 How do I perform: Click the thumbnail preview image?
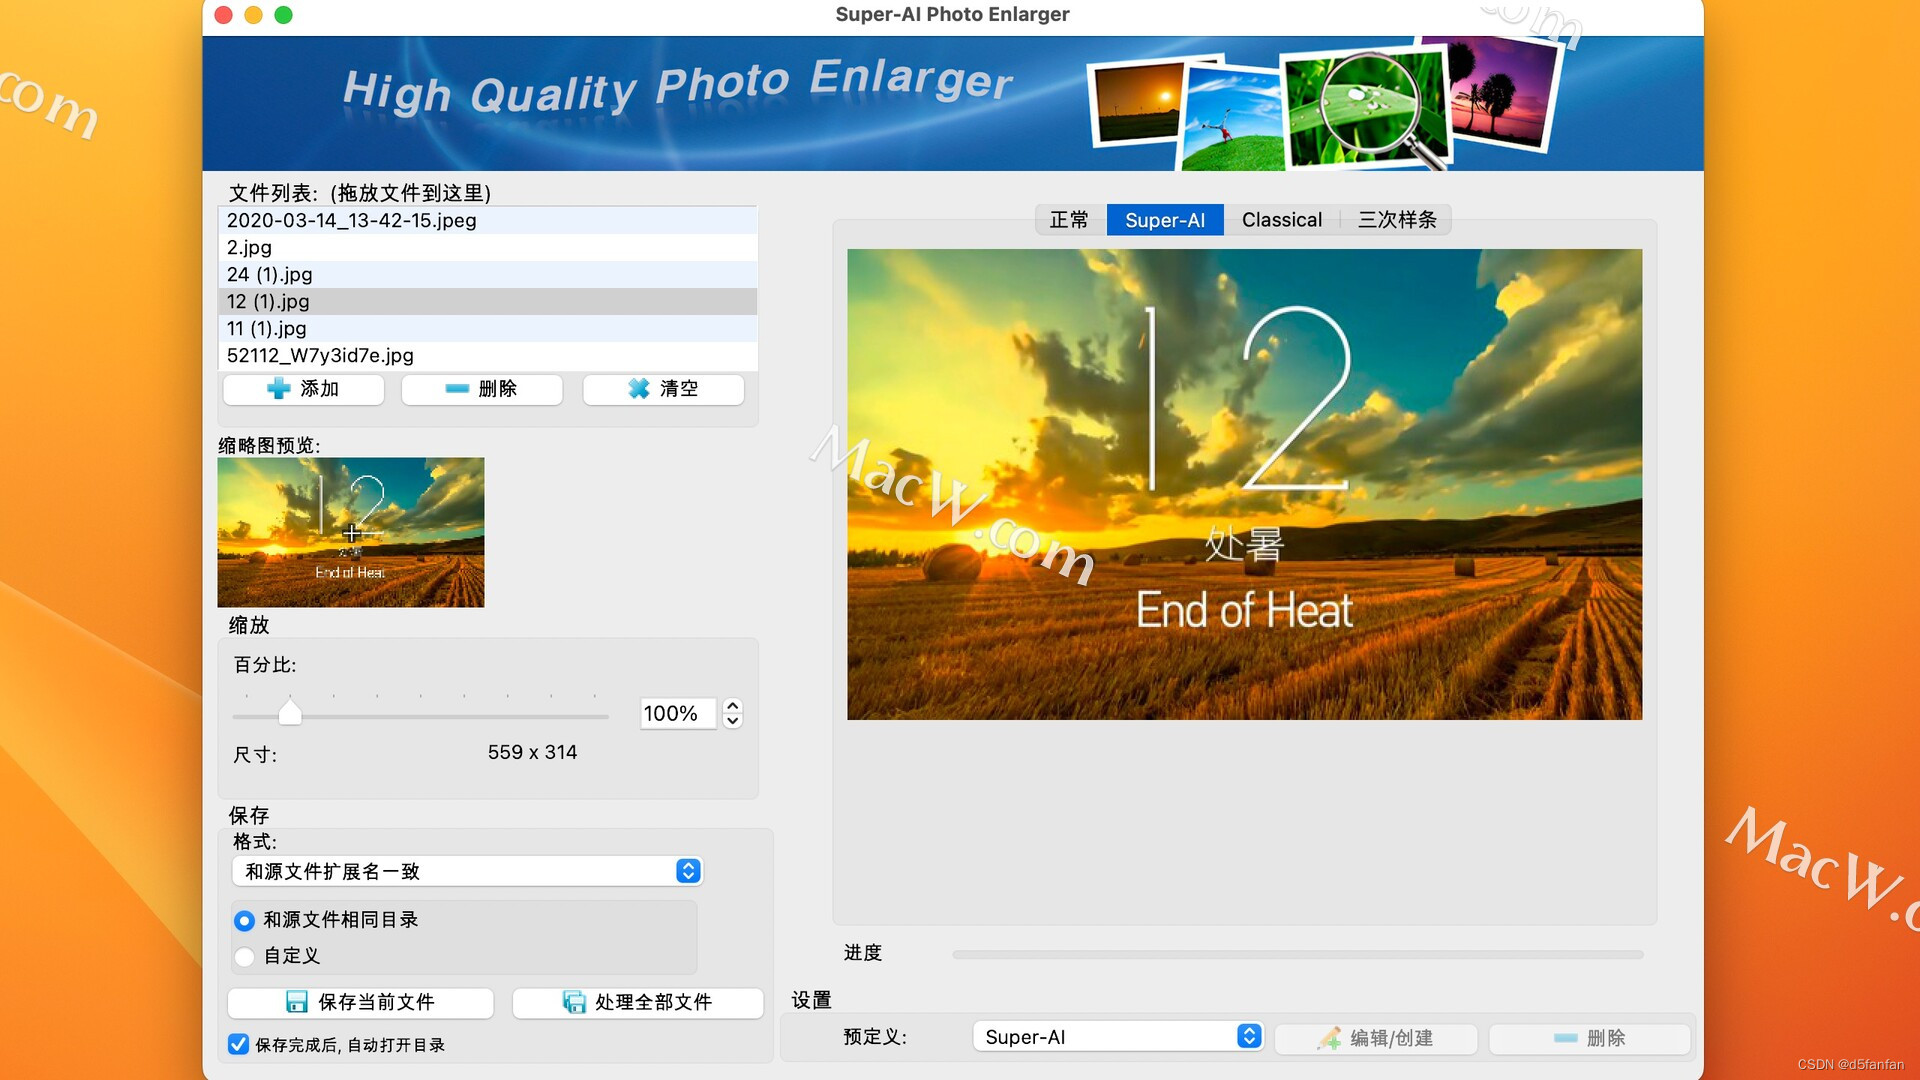click(x=351, y=533)
